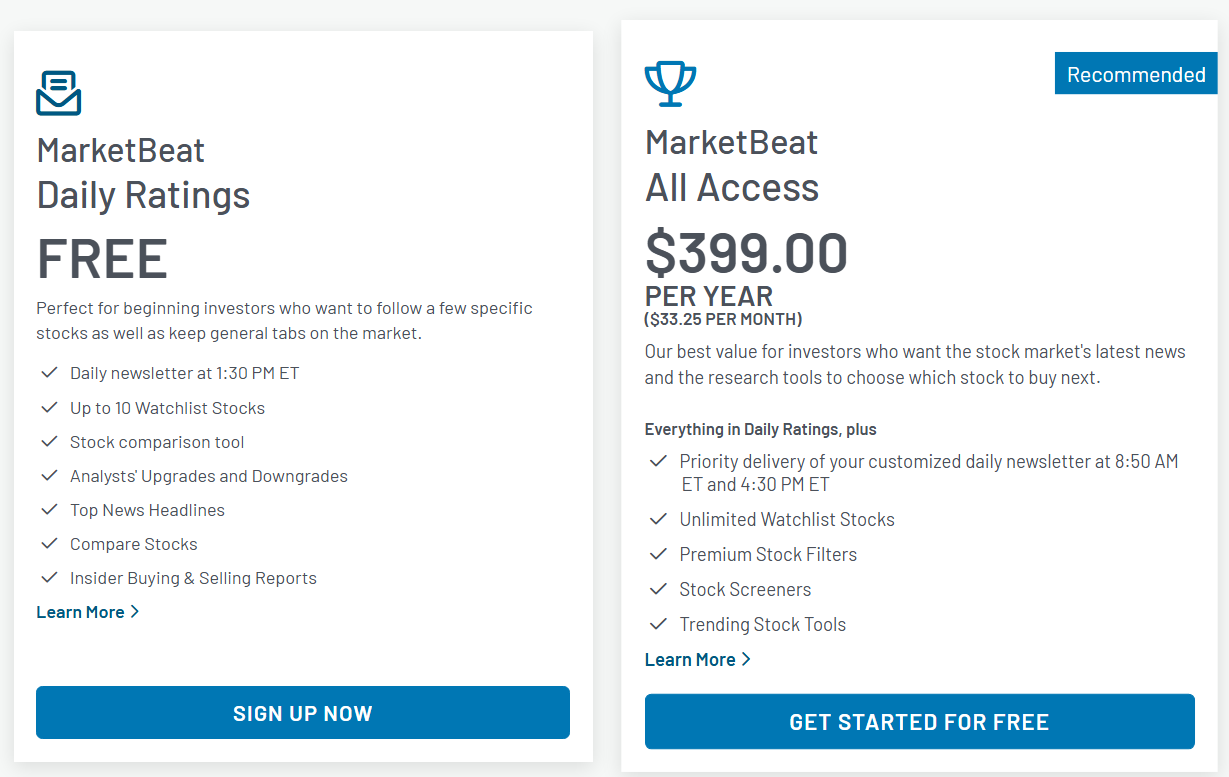Click the chevron after All Access Learn More
This screenshot has width=1229, height=777.
(x=746, y=660)
